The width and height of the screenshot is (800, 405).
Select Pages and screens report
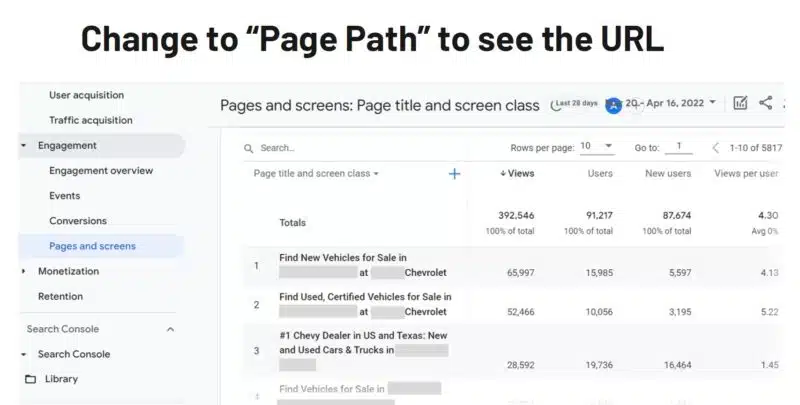coord(92,246)
